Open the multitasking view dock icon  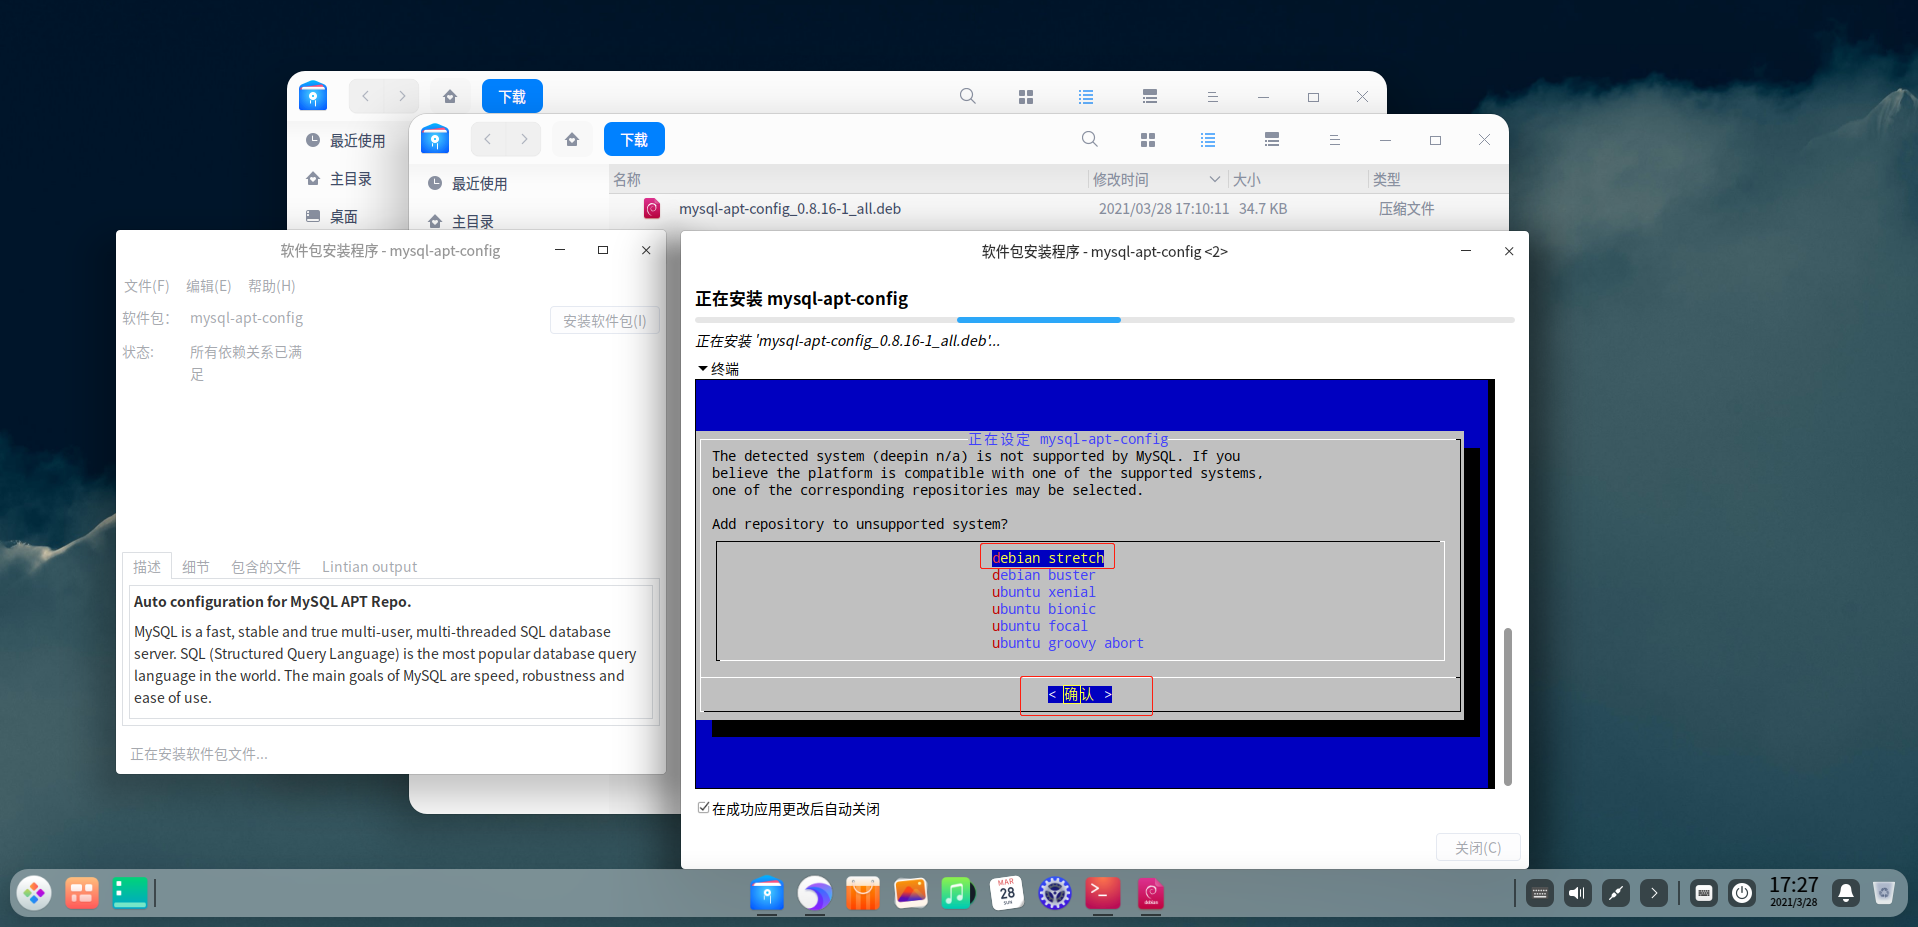point(82,893)
